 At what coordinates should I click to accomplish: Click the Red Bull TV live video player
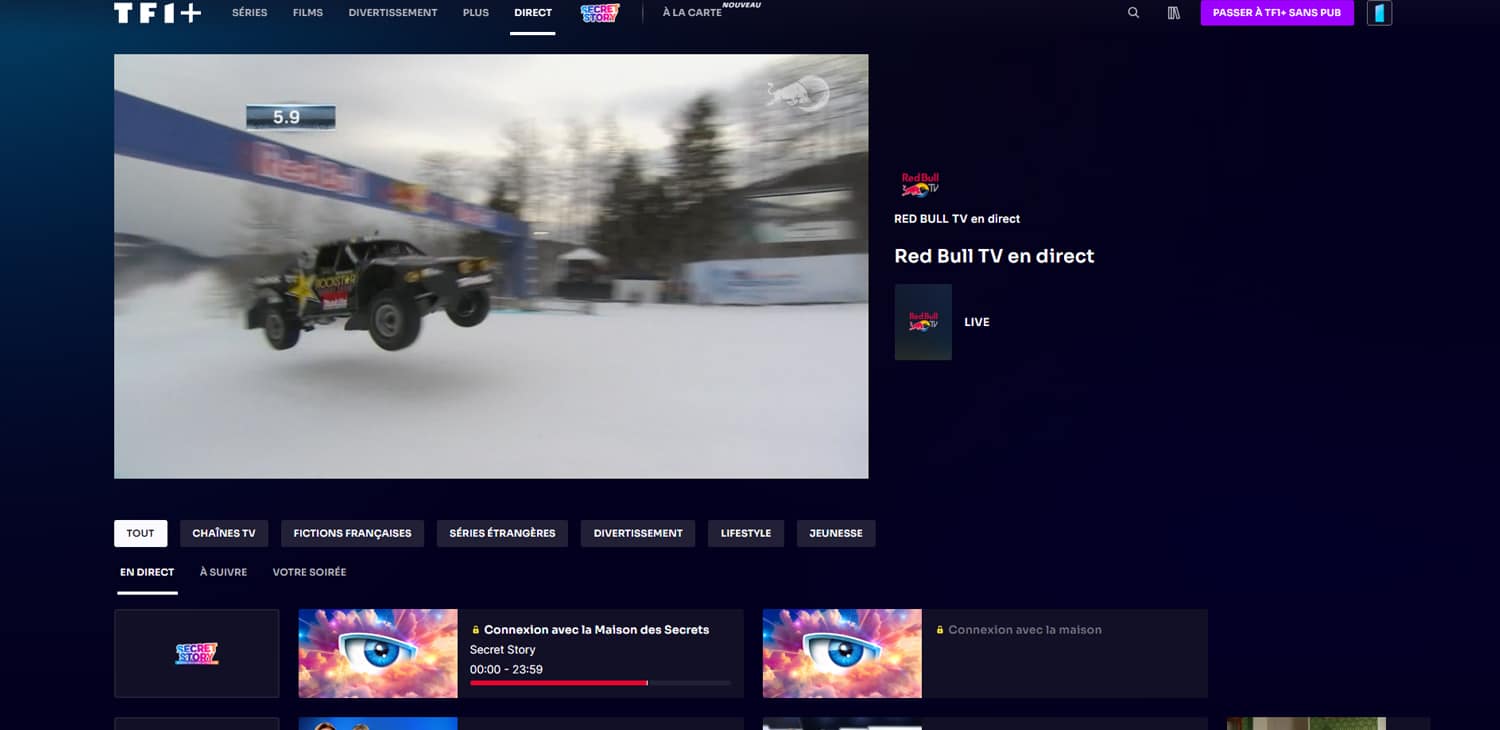point(491,266)
